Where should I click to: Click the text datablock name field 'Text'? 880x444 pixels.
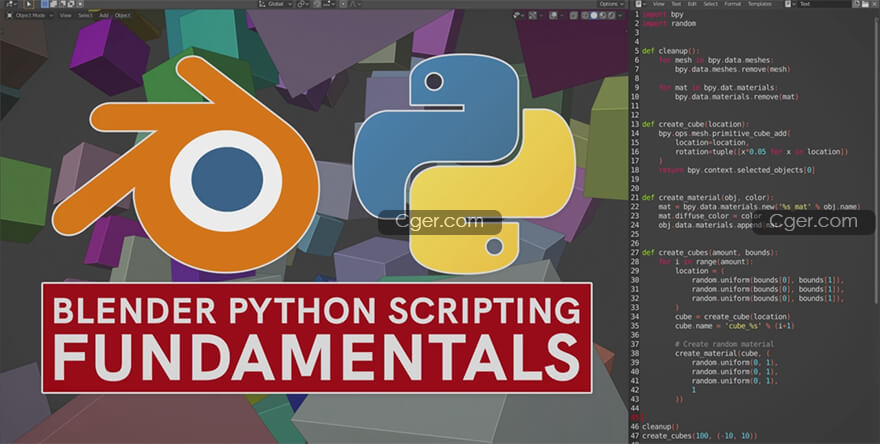[x=824, y=4]
